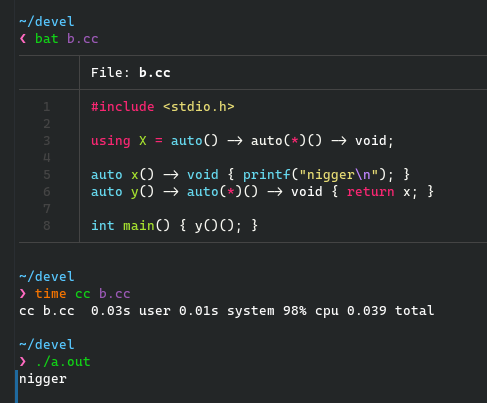Click the bat command word
Viewport: 487px width, 403px height.
(47, 39)
